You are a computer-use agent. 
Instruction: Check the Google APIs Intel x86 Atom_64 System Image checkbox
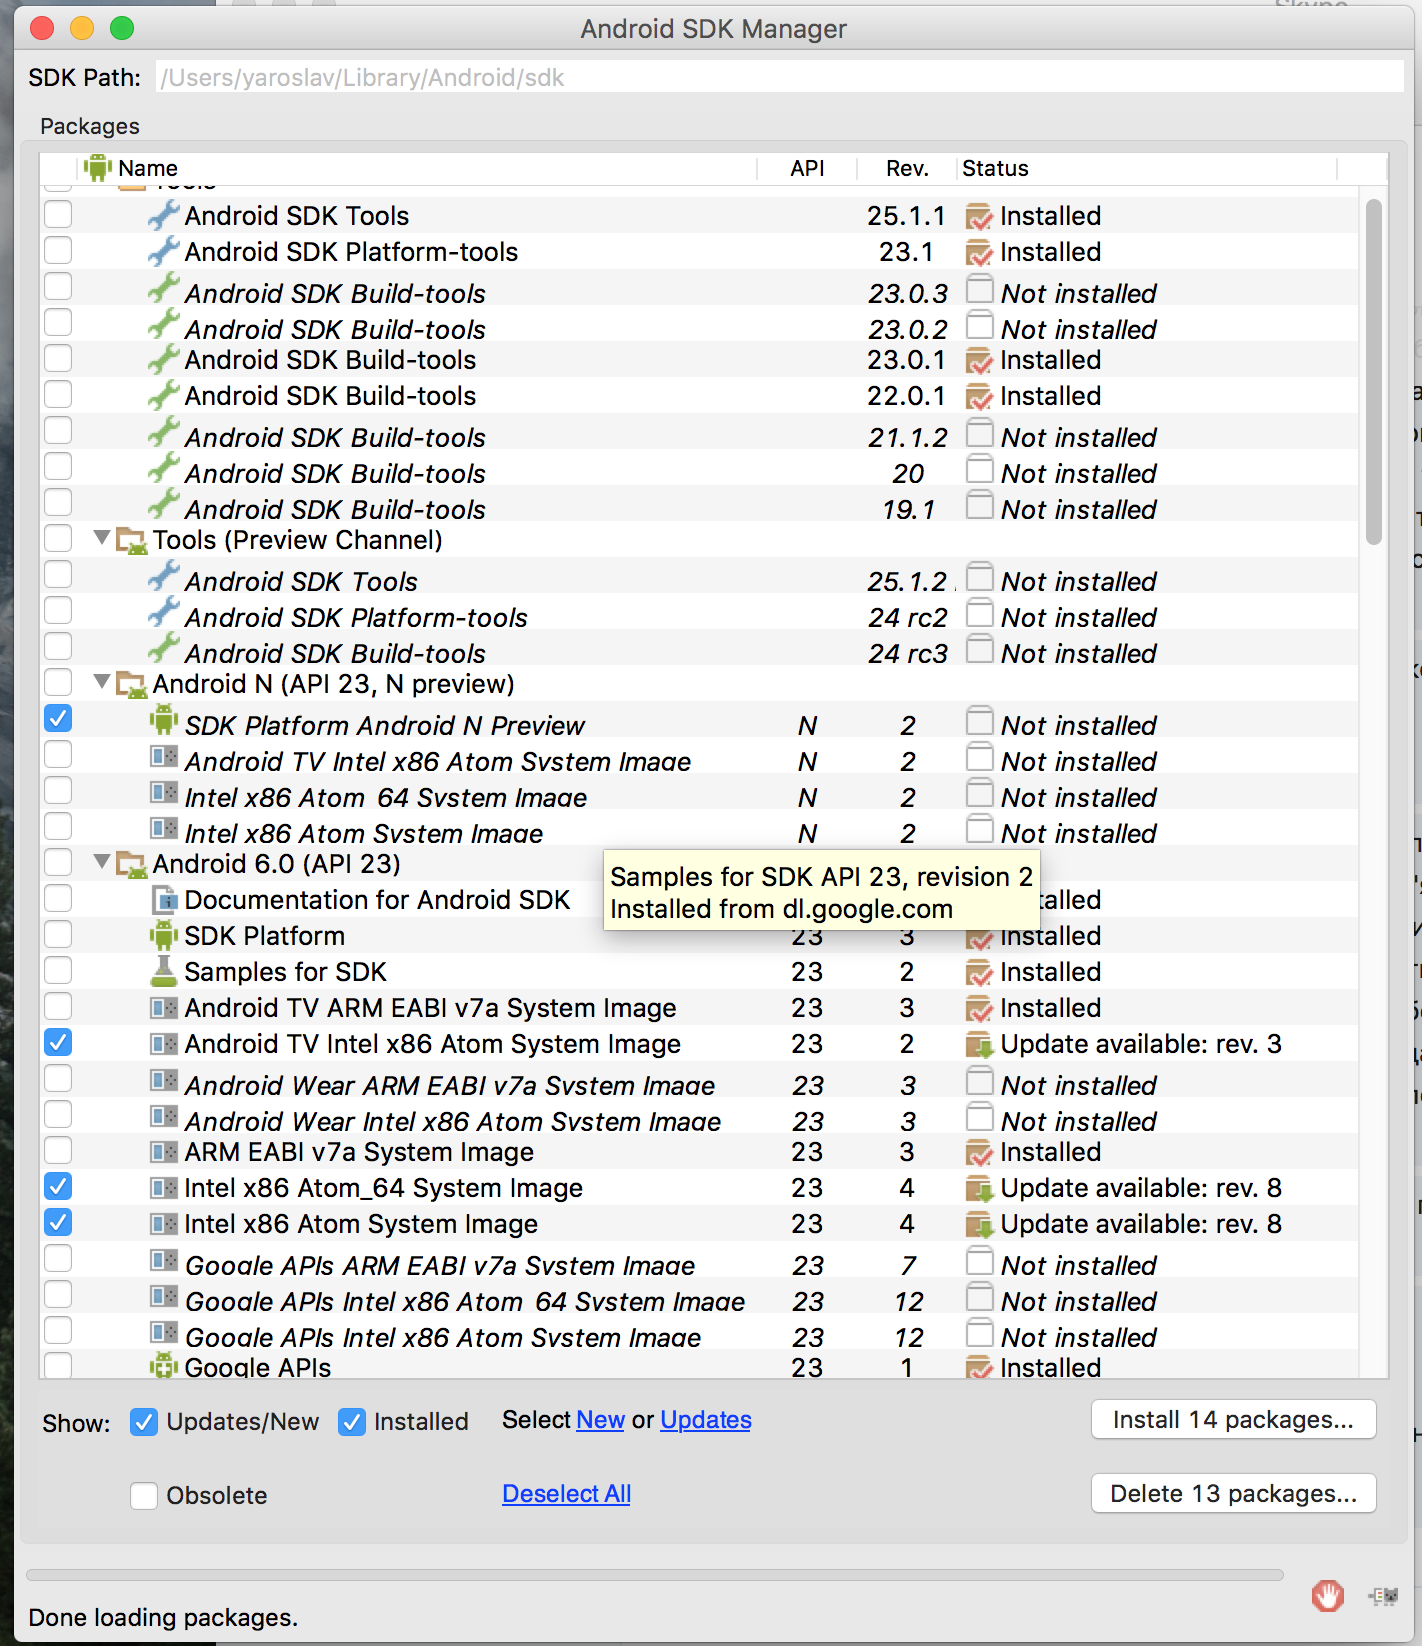[58, 1294]
